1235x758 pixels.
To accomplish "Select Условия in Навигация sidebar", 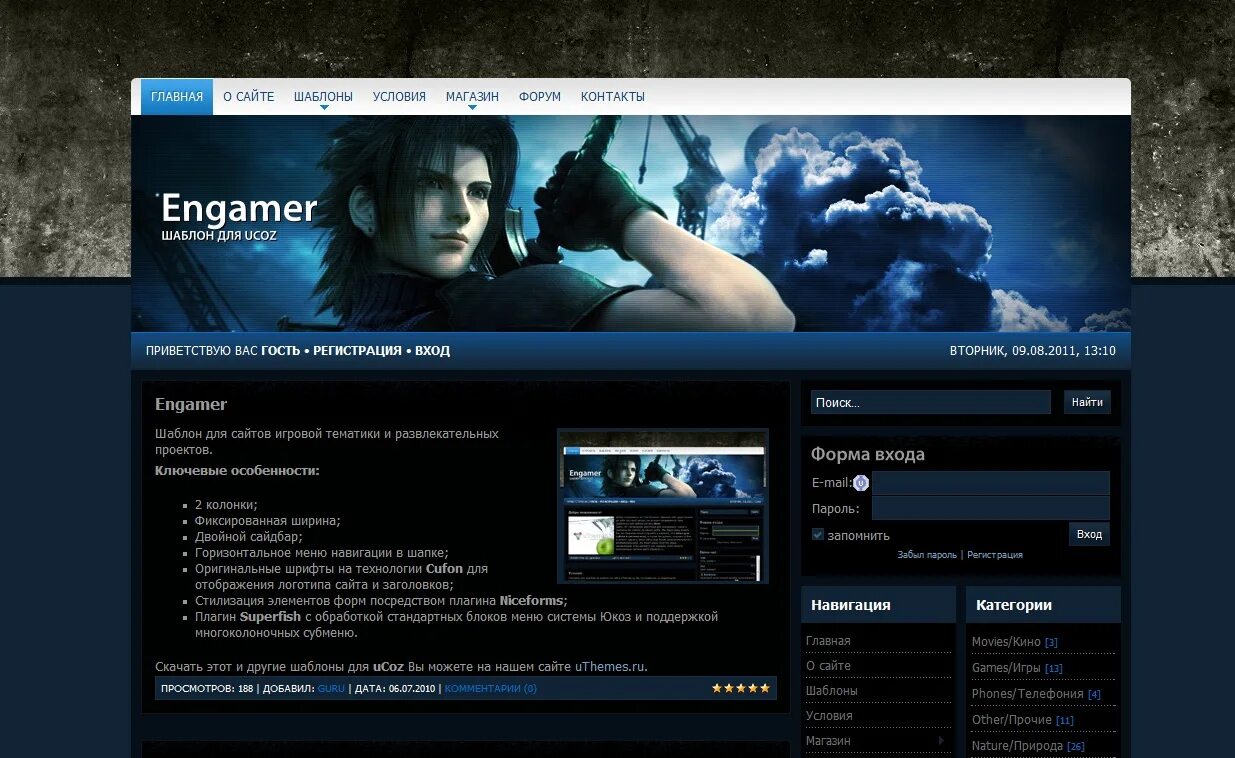I will [829, 716].
